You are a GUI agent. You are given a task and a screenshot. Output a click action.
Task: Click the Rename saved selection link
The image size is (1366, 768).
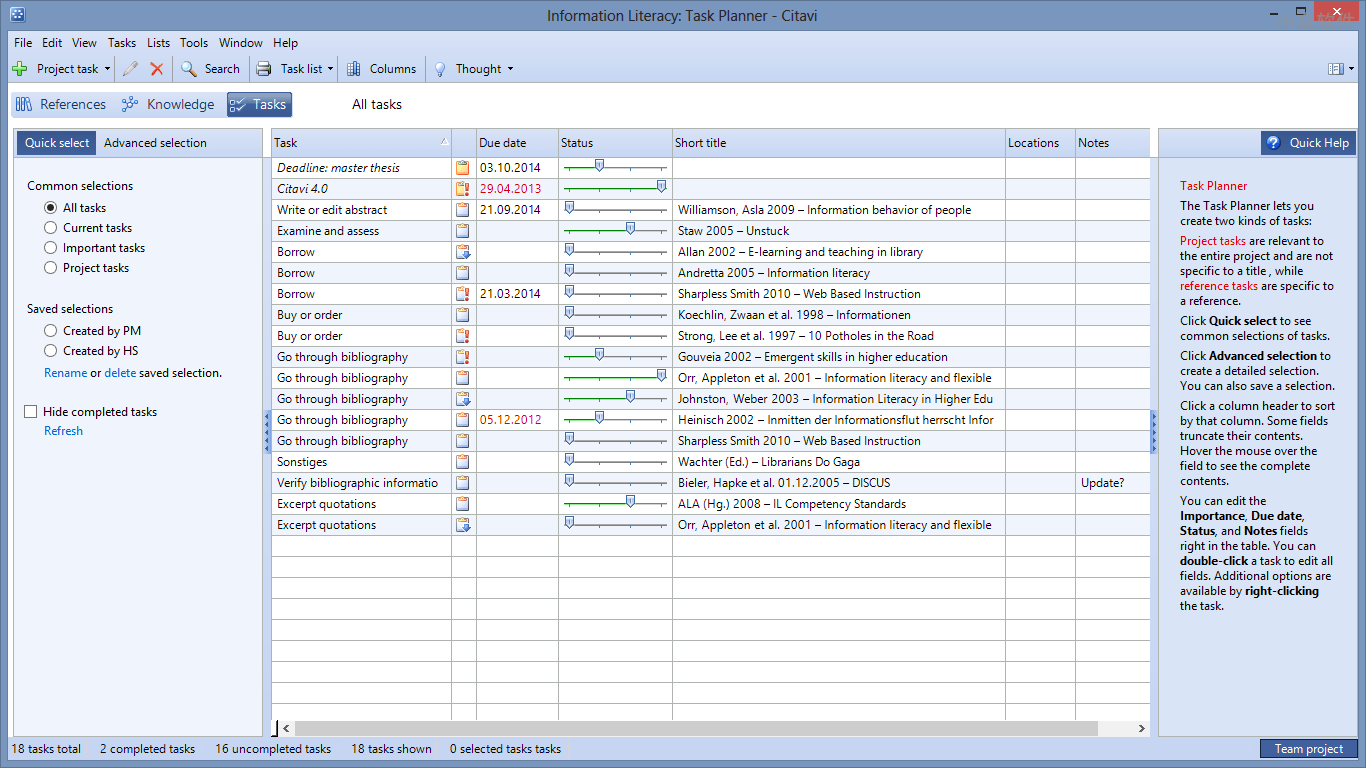click(x=65, y=373)
